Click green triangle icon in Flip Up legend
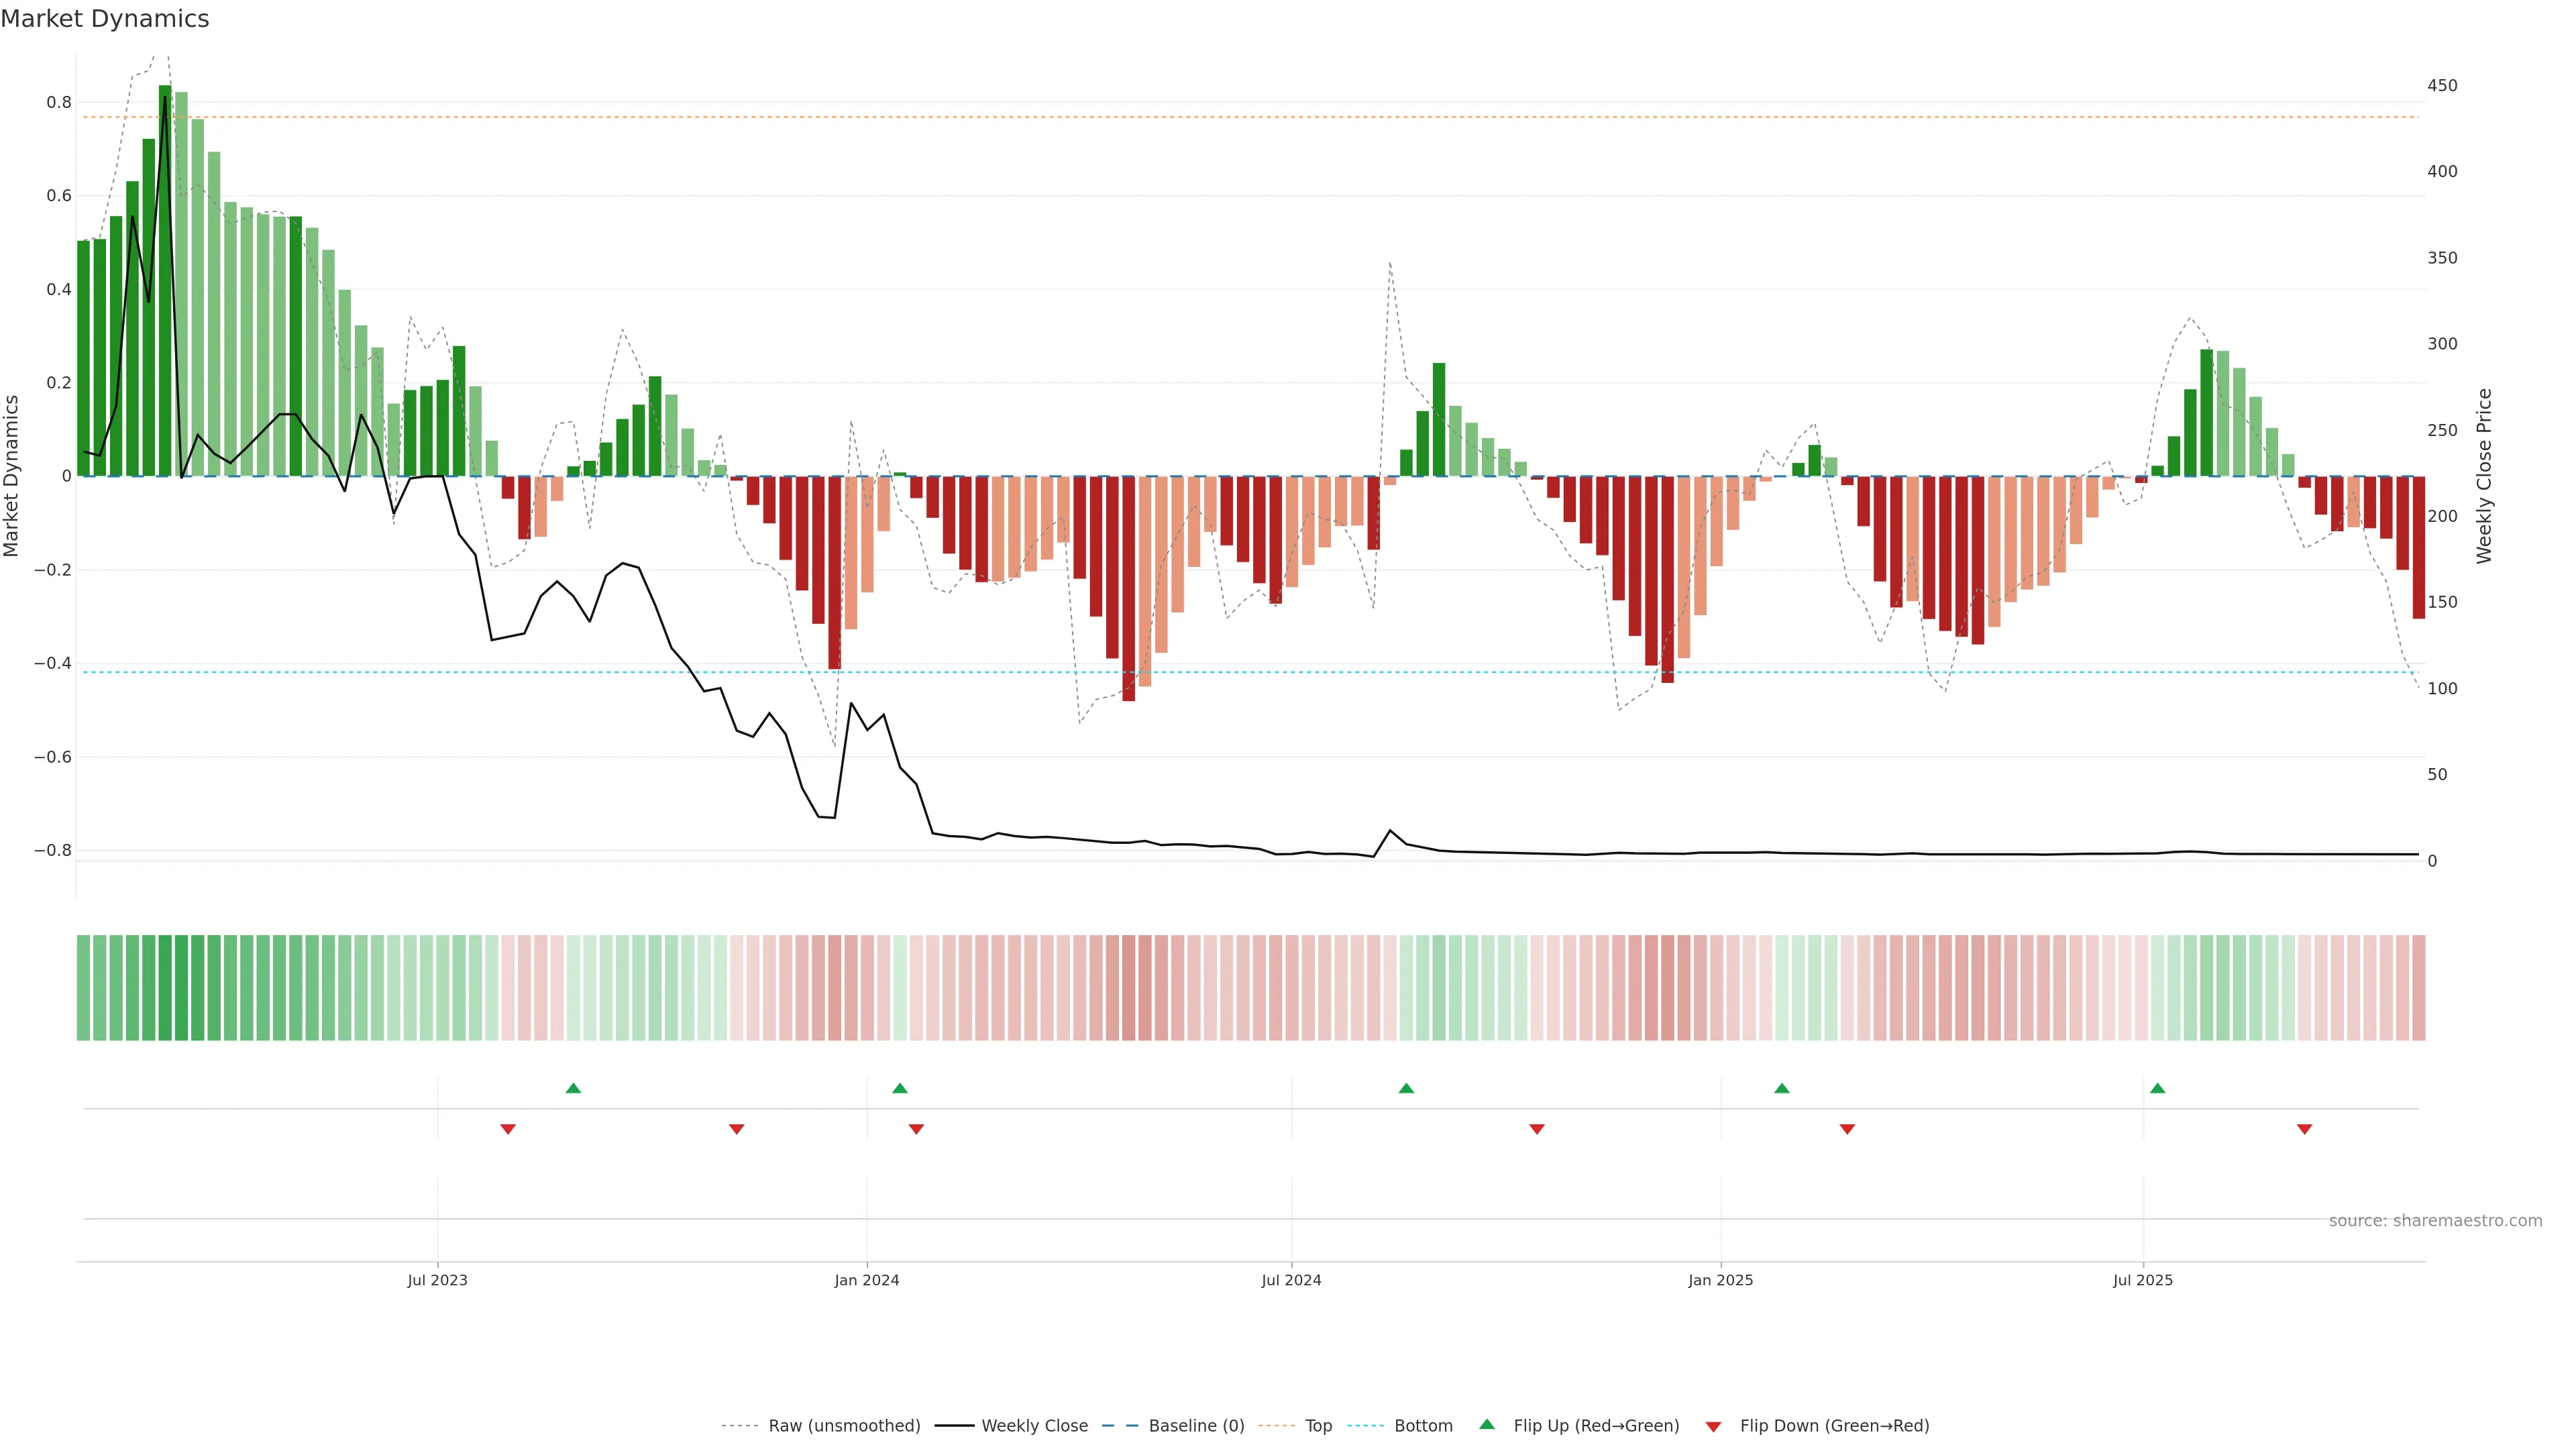Image resolution: width=2576 pixels, height=1449 pixels. (1487, 1424)
